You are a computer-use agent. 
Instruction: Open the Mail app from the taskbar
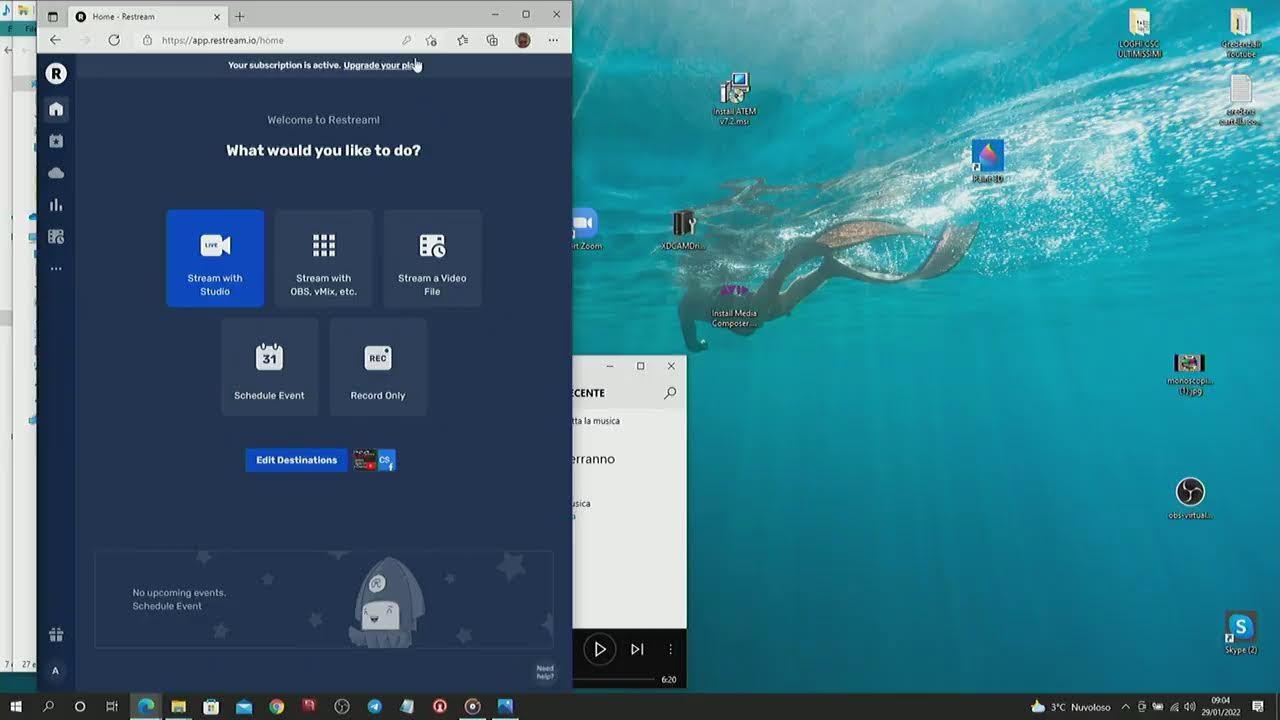244,706
